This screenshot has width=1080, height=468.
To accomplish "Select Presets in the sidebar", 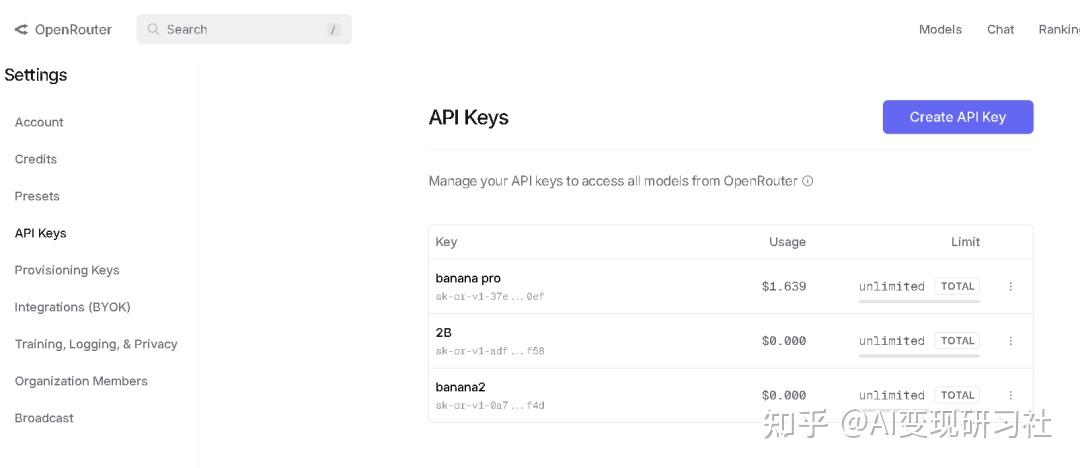I will tap(37, 196).
